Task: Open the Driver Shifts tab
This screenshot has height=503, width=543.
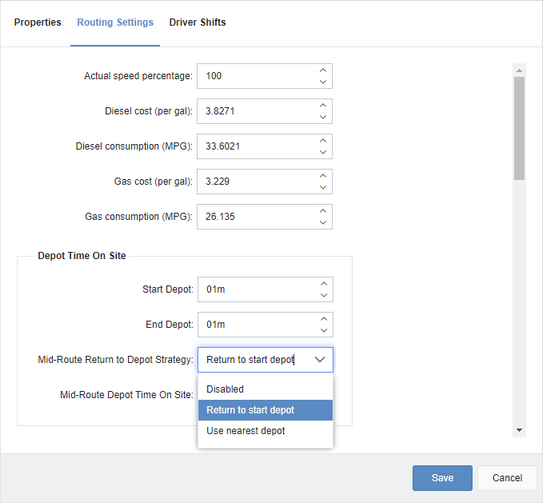Action: pyautogui.click(x=197, y=23)
